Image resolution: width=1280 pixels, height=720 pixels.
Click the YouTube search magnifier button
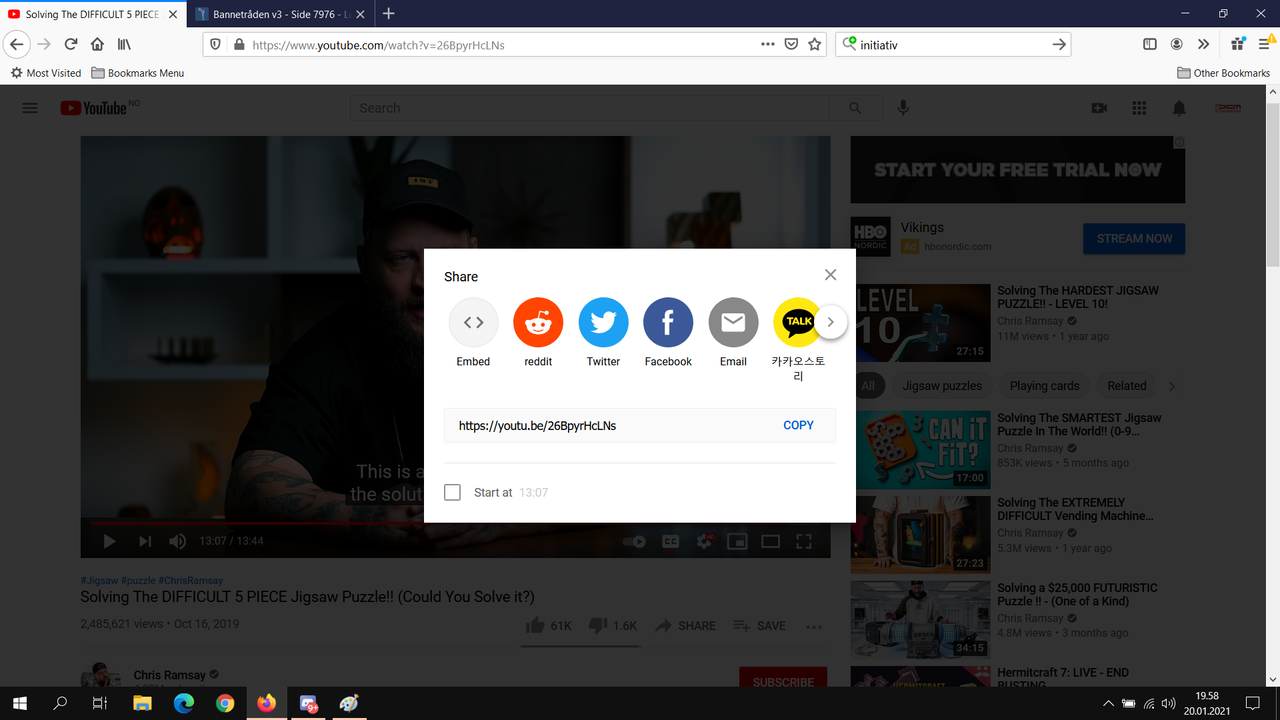[855, 108]
